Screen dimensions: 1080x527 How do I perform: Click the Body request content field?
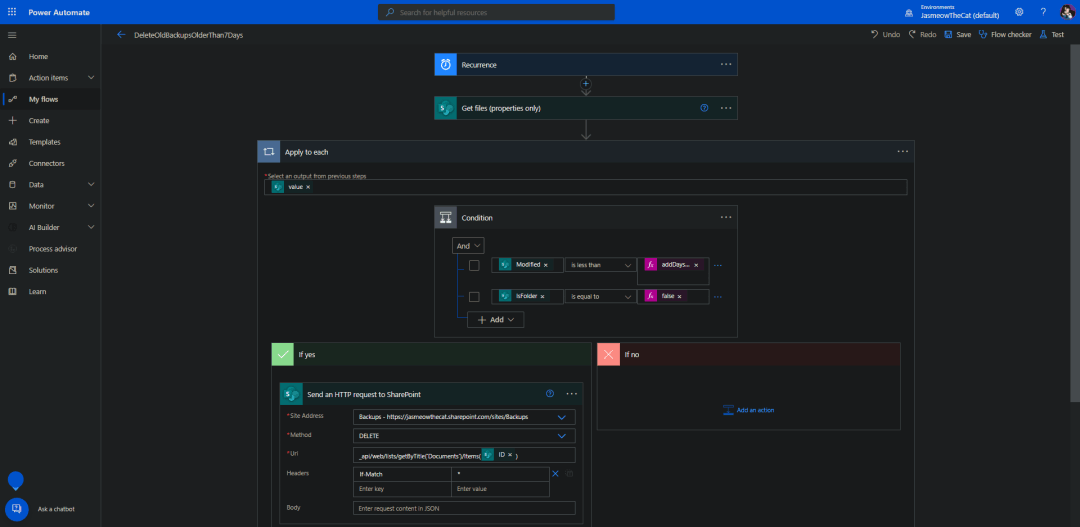464,508
